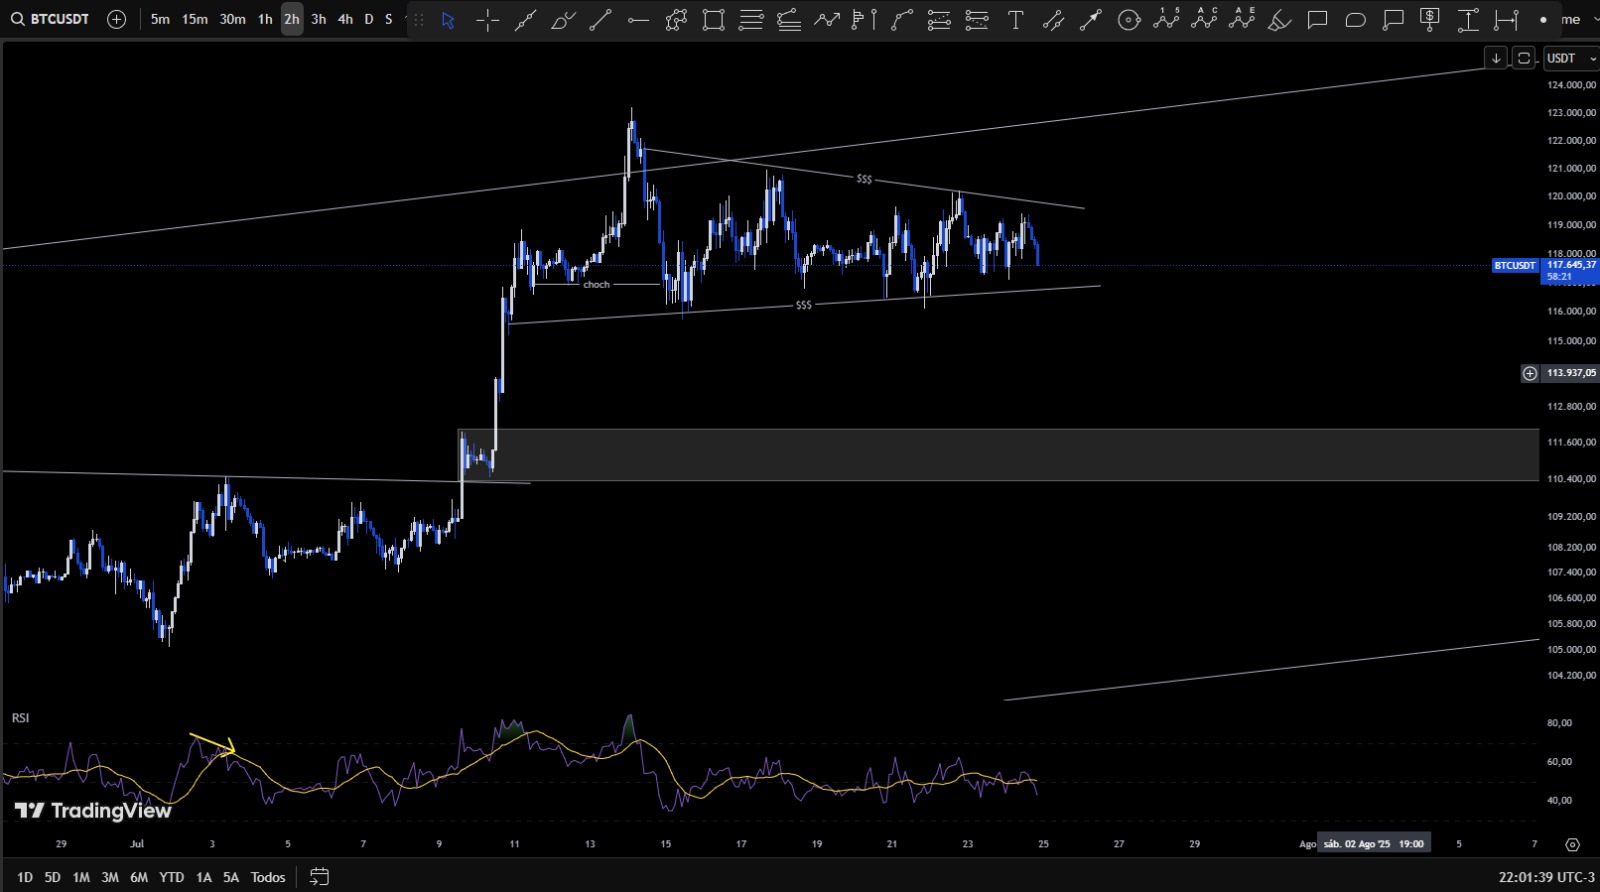Pick the price label dollar-sign tool

click(x=1431, y=20)
